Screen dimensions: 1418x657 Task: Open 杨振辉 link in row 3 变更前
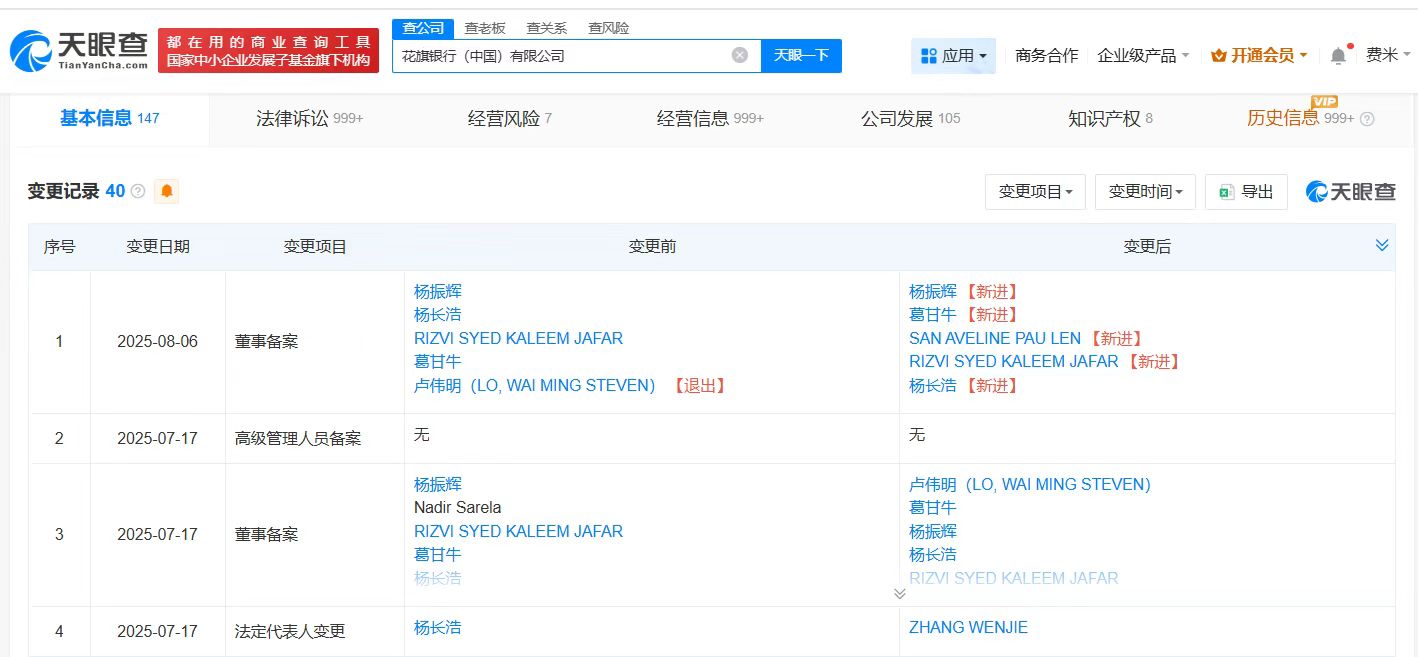438,484
